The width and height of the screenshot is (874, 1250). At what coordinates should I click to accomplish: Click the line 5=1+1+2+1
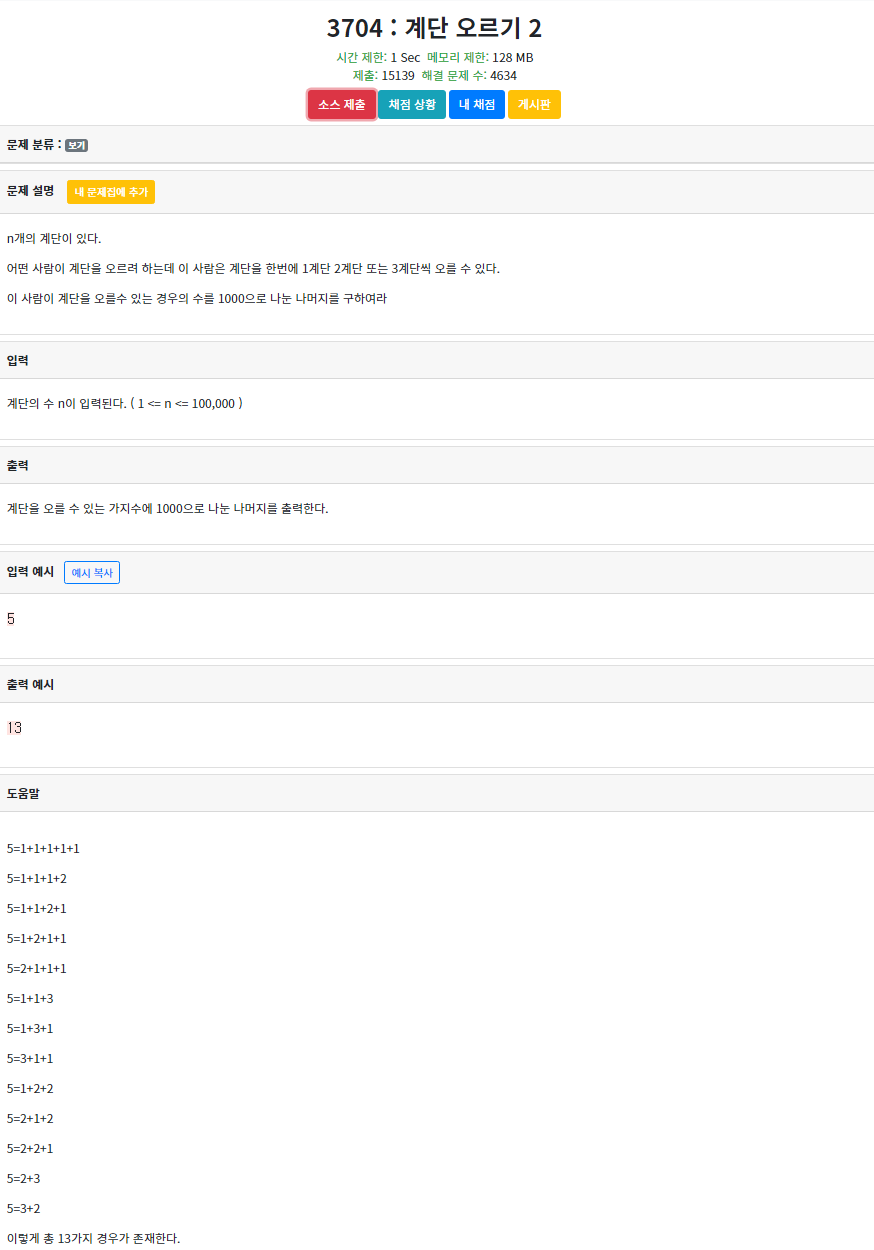[x=37, y=908]
